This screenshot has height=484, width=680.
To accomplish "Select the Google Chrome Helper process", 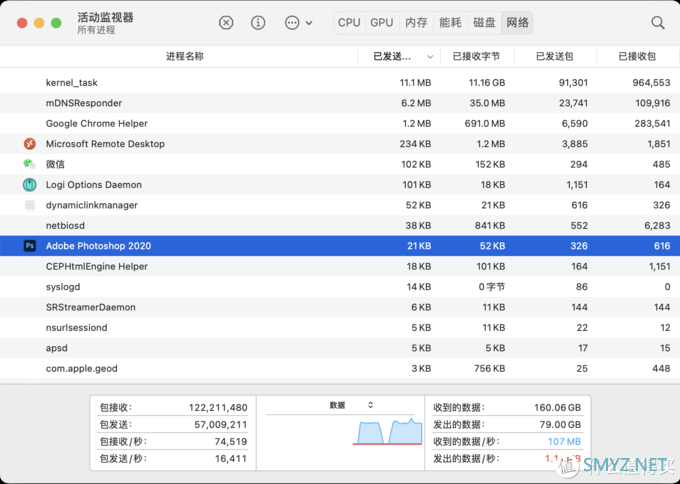I will point(97,123).
